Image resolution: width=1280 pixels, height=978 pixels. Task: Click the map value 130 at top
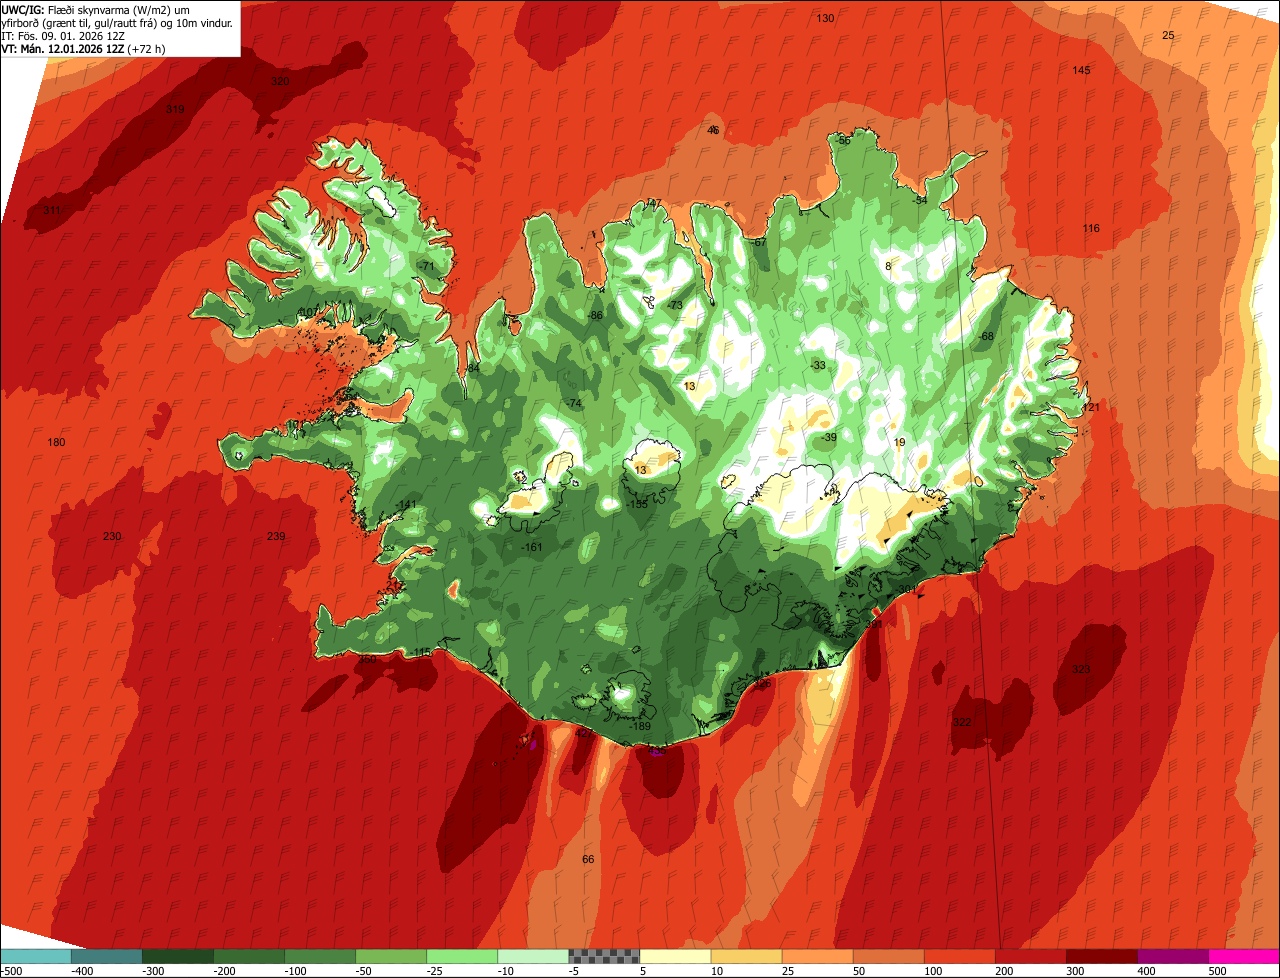[825, 19]
